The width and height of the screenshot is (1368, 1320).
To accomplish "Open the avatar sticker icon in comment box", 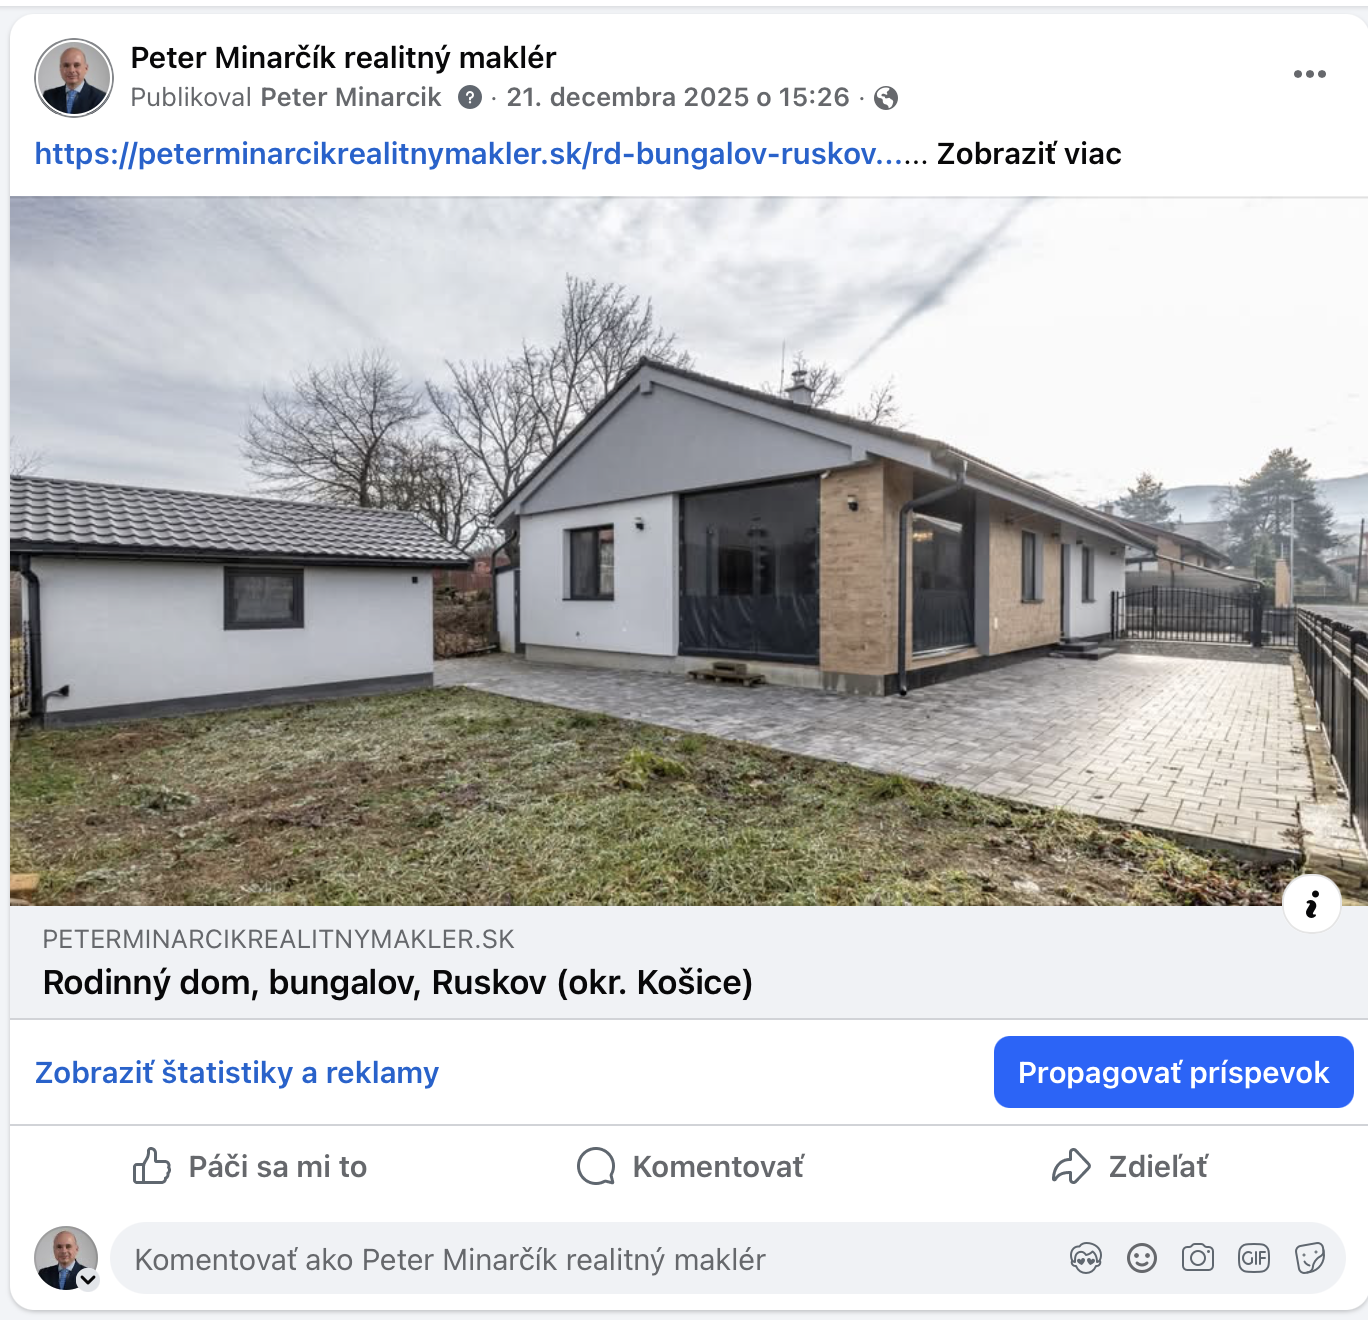I will [1086, 1258].
